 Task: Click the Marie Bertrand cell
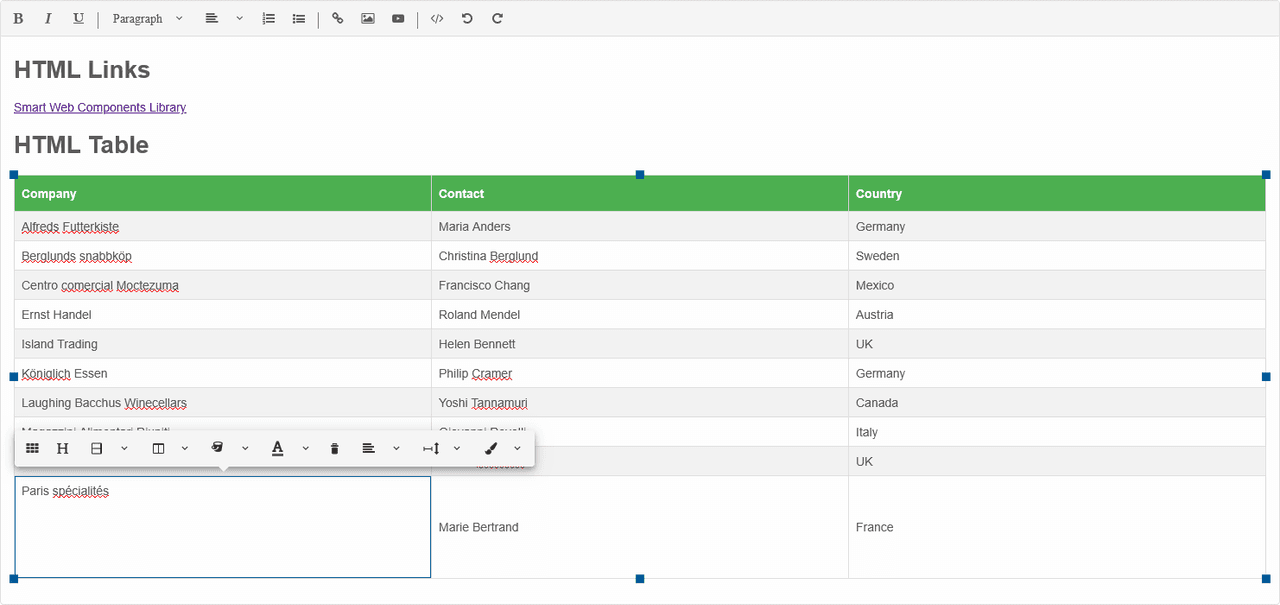tap(640, 527)
